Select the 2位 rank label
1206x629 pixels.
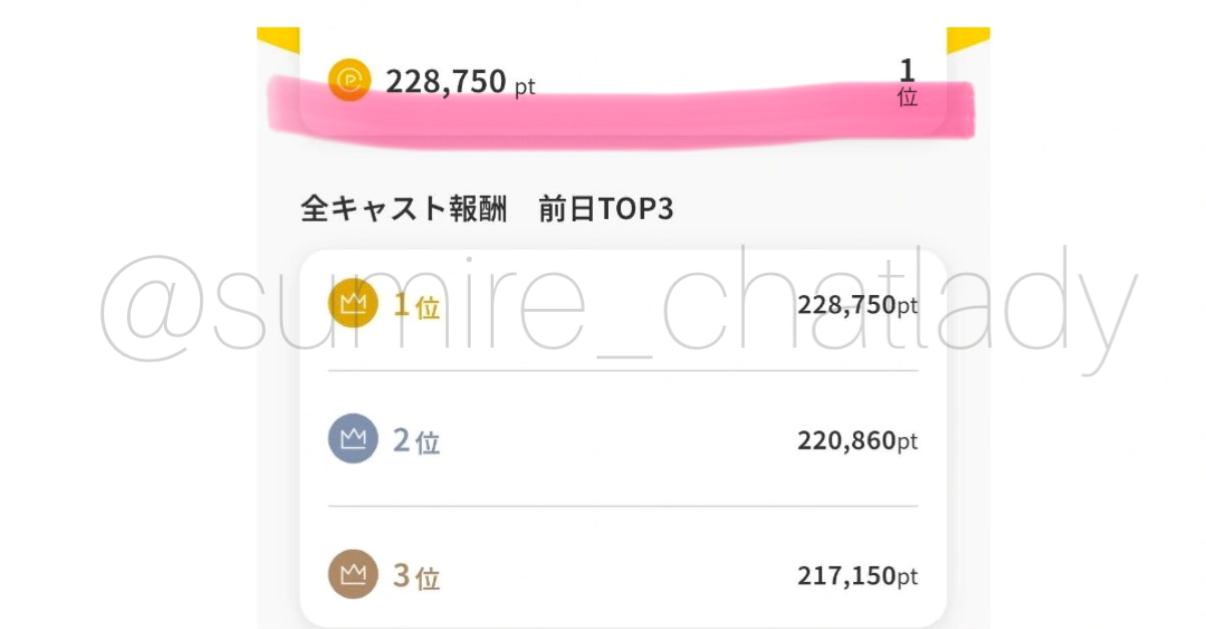416,441
